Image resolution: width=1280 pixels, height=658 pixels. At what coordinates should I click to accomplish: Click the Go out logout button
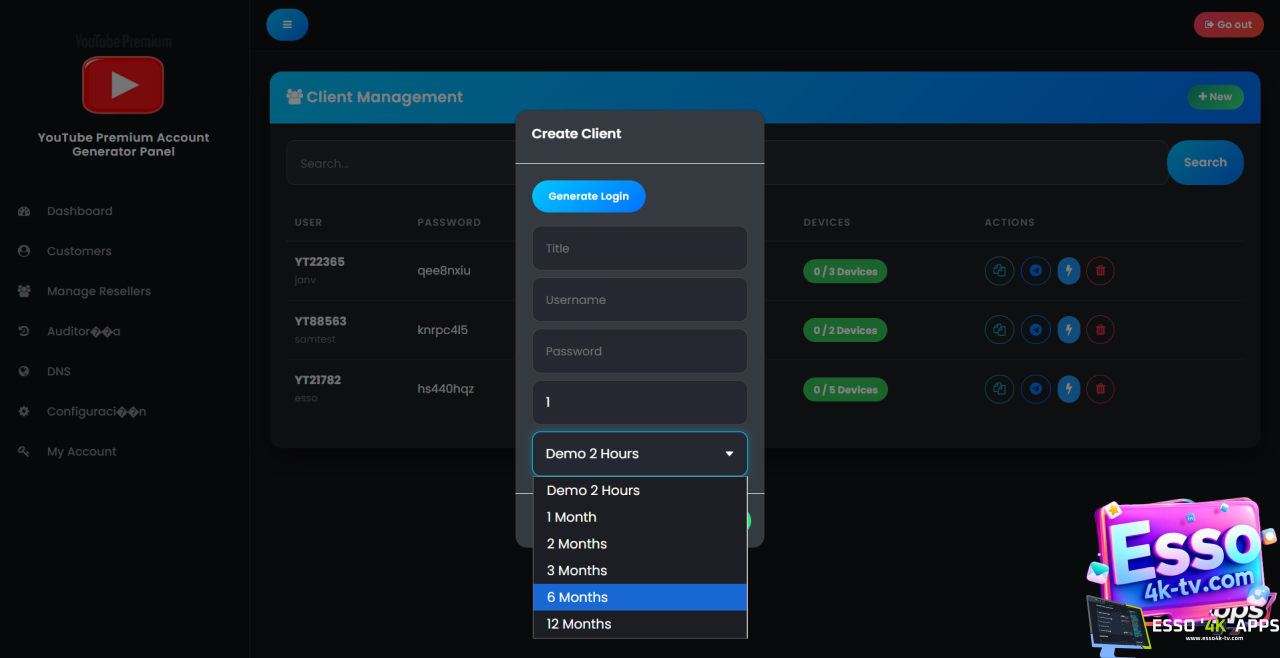coord(1228,25)
